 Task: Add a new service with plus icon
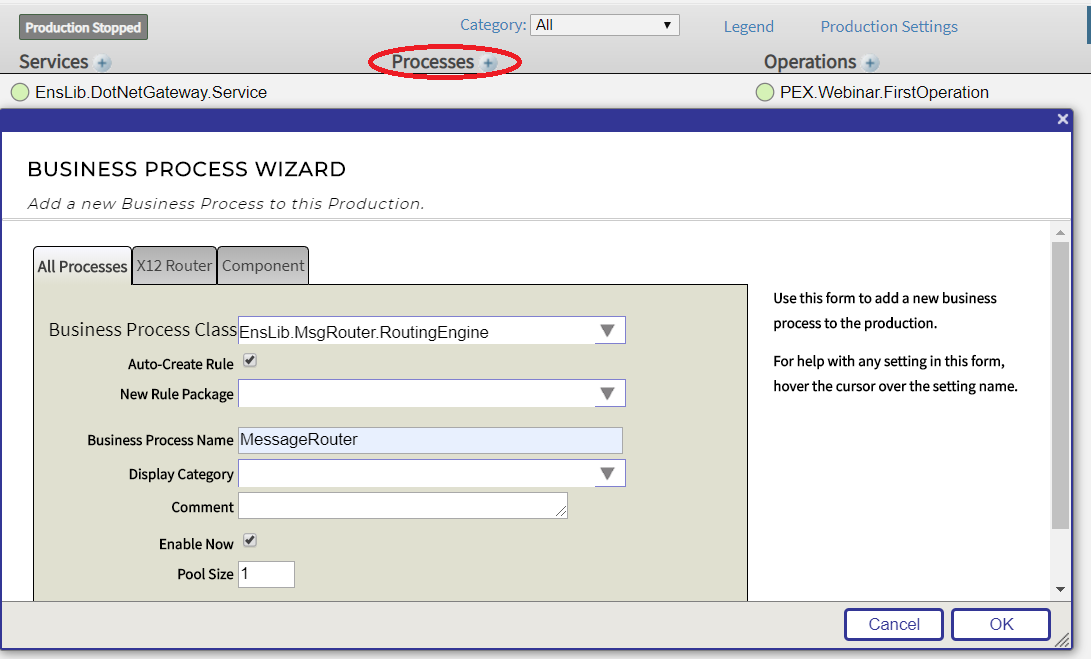coord(103,63)
